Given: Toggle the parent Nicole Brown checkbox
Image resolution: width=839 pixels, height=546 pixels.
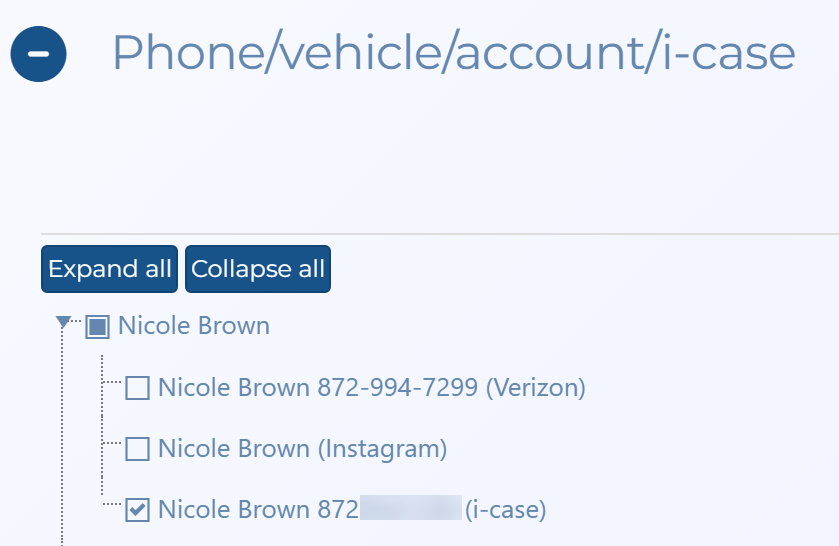Looking at the screenshot, I should [97, 326].
